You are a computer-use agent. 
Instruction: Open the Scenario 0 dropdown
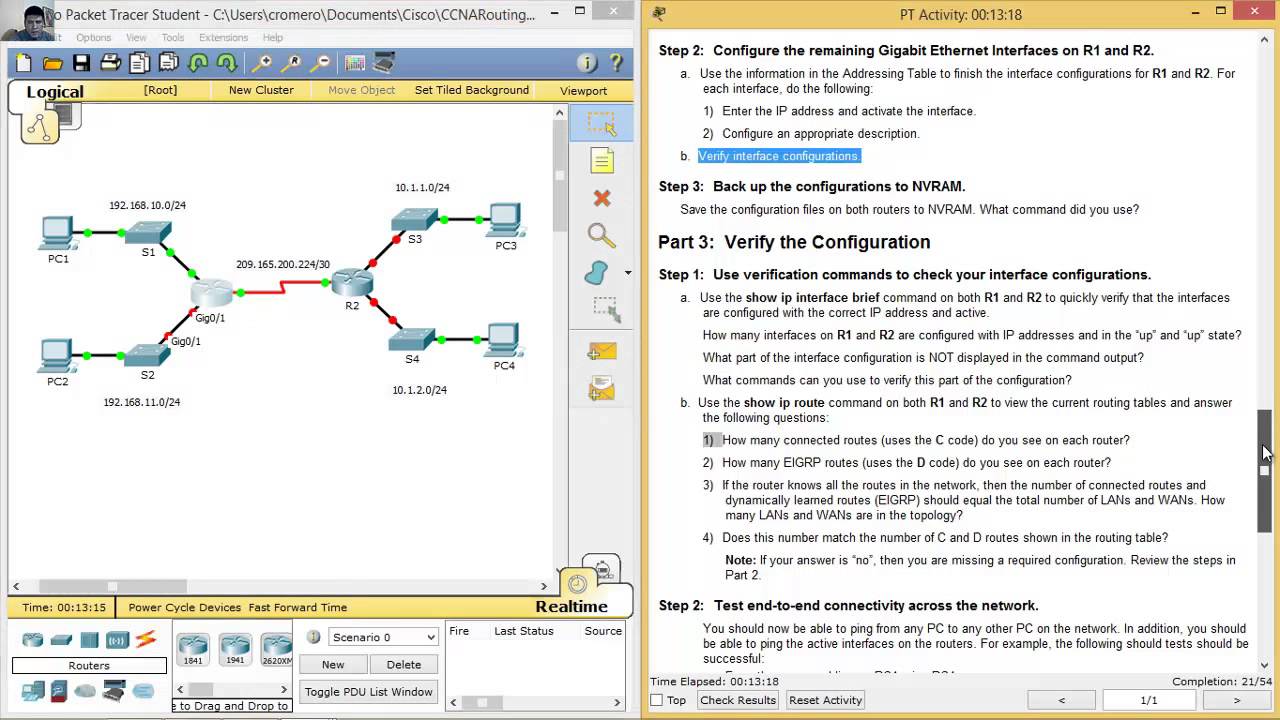point(383,637)
